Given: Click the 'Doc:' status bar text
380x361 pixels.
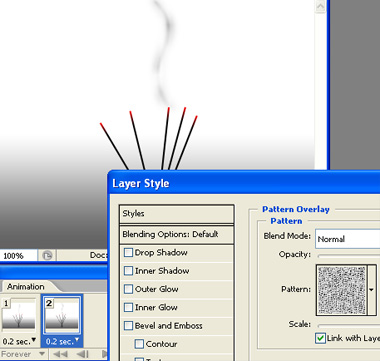Looking at the screenshot, I should tap(99, 255).
